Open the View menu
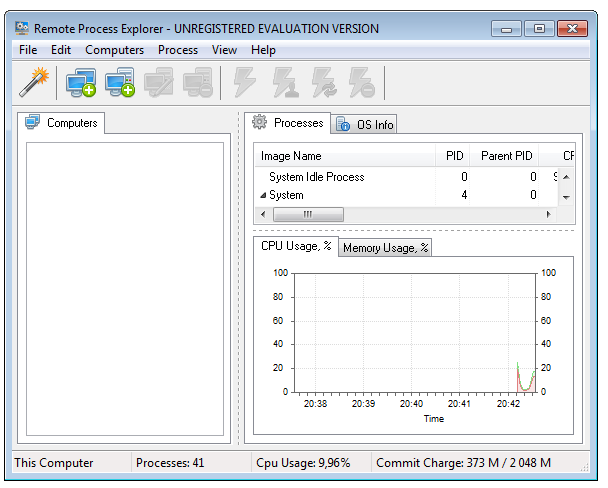This screenshot has height=488, width=608. (224, 50)
